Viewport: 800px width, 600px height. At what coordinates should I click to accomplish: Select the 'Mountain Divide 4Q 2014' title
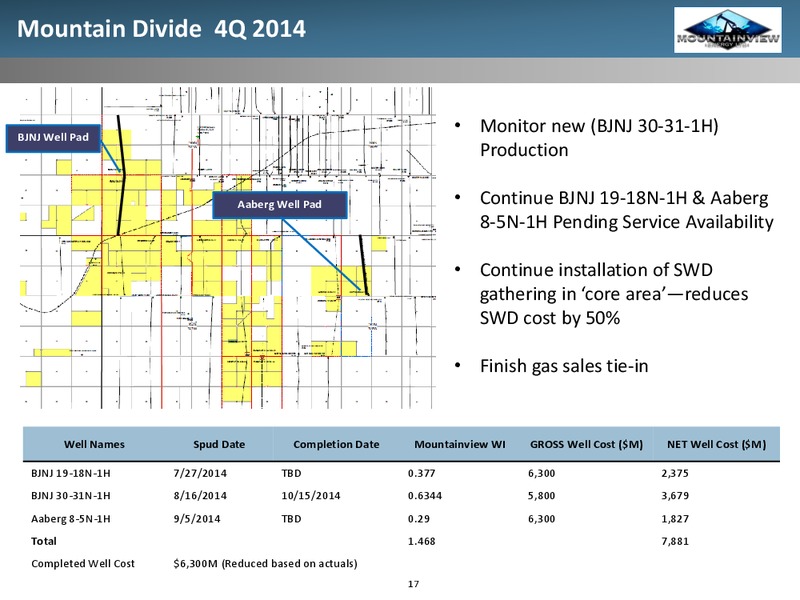[x=161, y=29]
